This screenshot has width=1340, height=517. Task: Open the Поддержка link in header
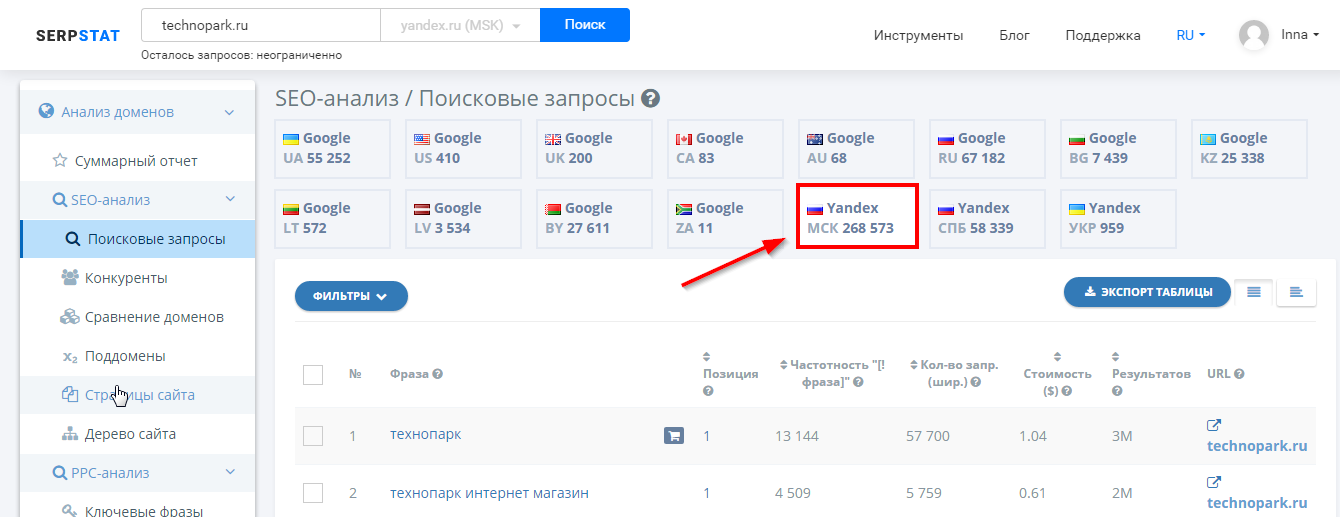coord(1102,35)
